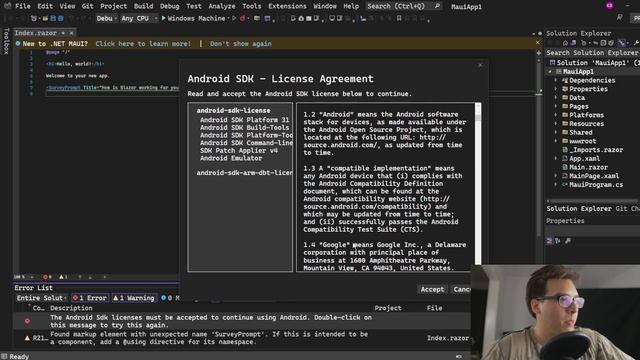
Task: Click the Properties panel wrench icon
Action: [x=568, y=241]
